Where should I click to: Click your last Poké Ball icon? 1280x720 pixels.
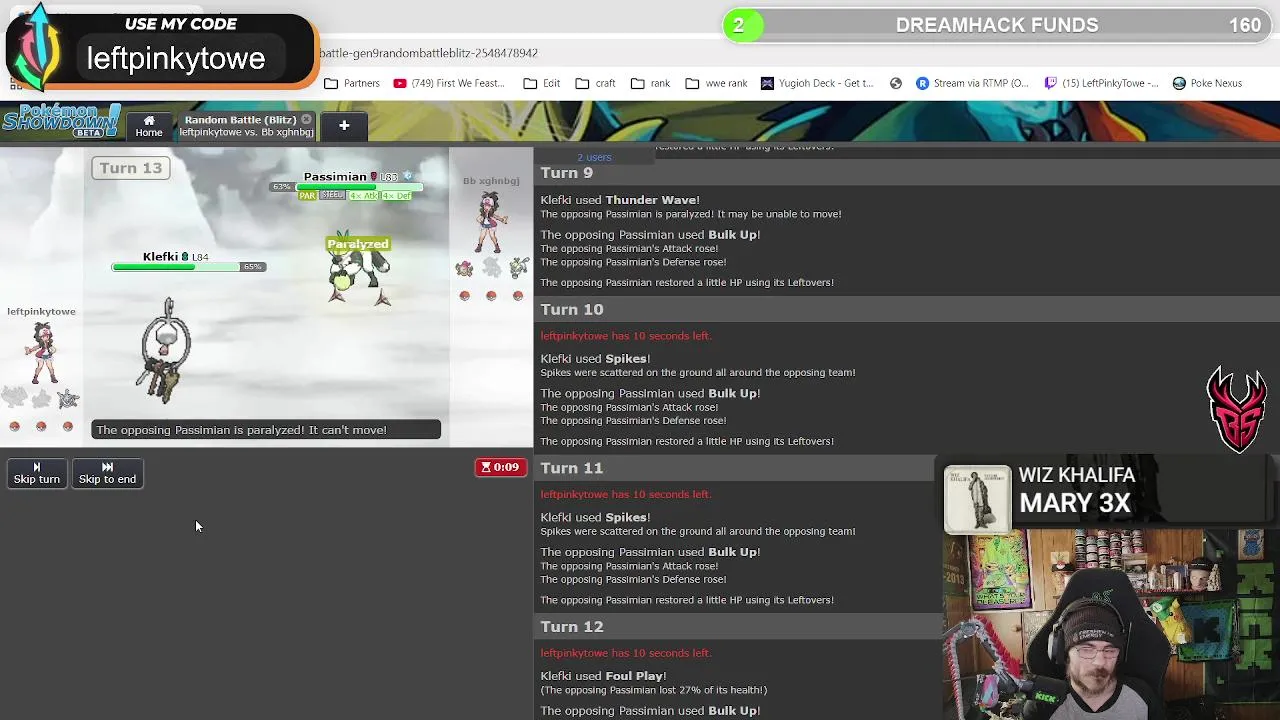68,426
